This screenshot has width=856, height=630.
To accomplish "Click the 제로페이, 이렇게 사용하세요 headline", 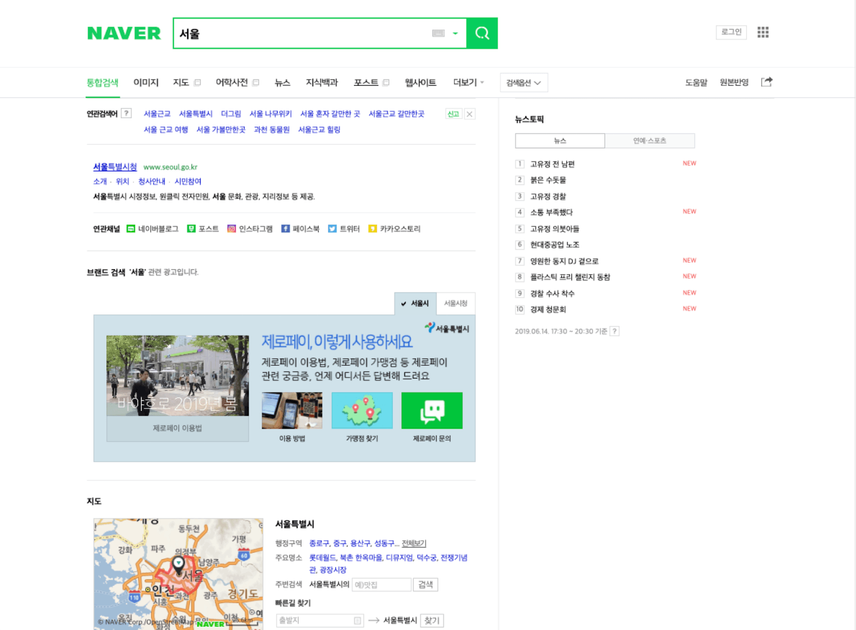I will pyautogui.click(x=337, y=342).
